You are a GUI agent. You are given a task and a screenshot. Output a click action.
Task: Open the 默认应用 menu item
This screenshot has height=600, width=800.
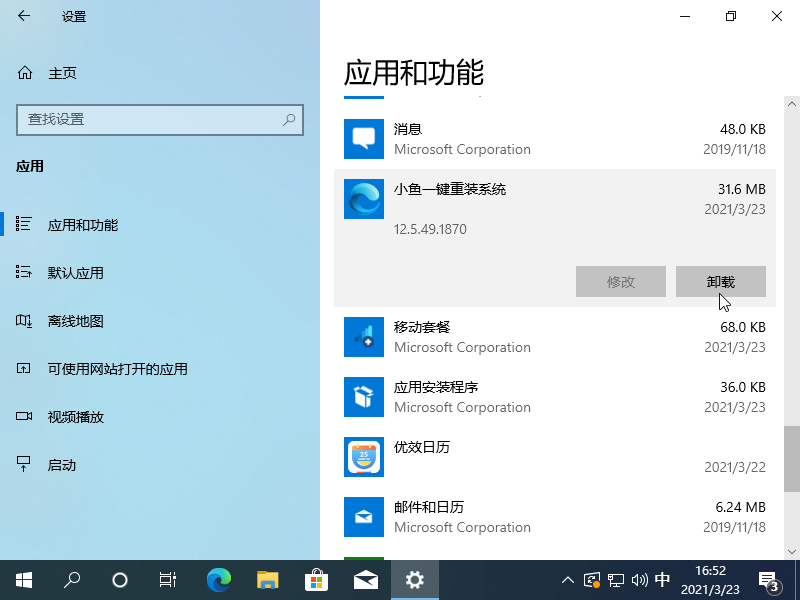(76, 273)
